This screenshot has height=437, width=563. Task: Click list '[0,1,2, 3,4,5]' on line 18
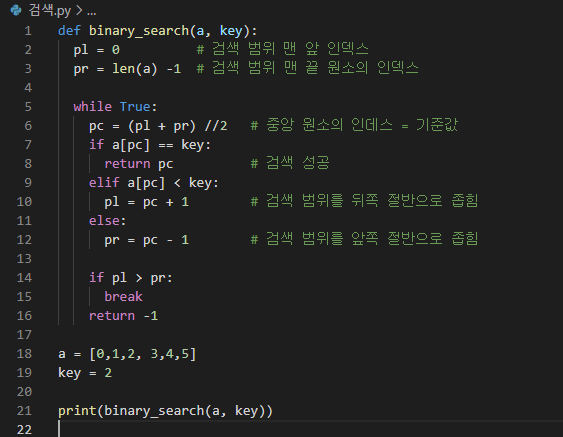tap(143, 354)
